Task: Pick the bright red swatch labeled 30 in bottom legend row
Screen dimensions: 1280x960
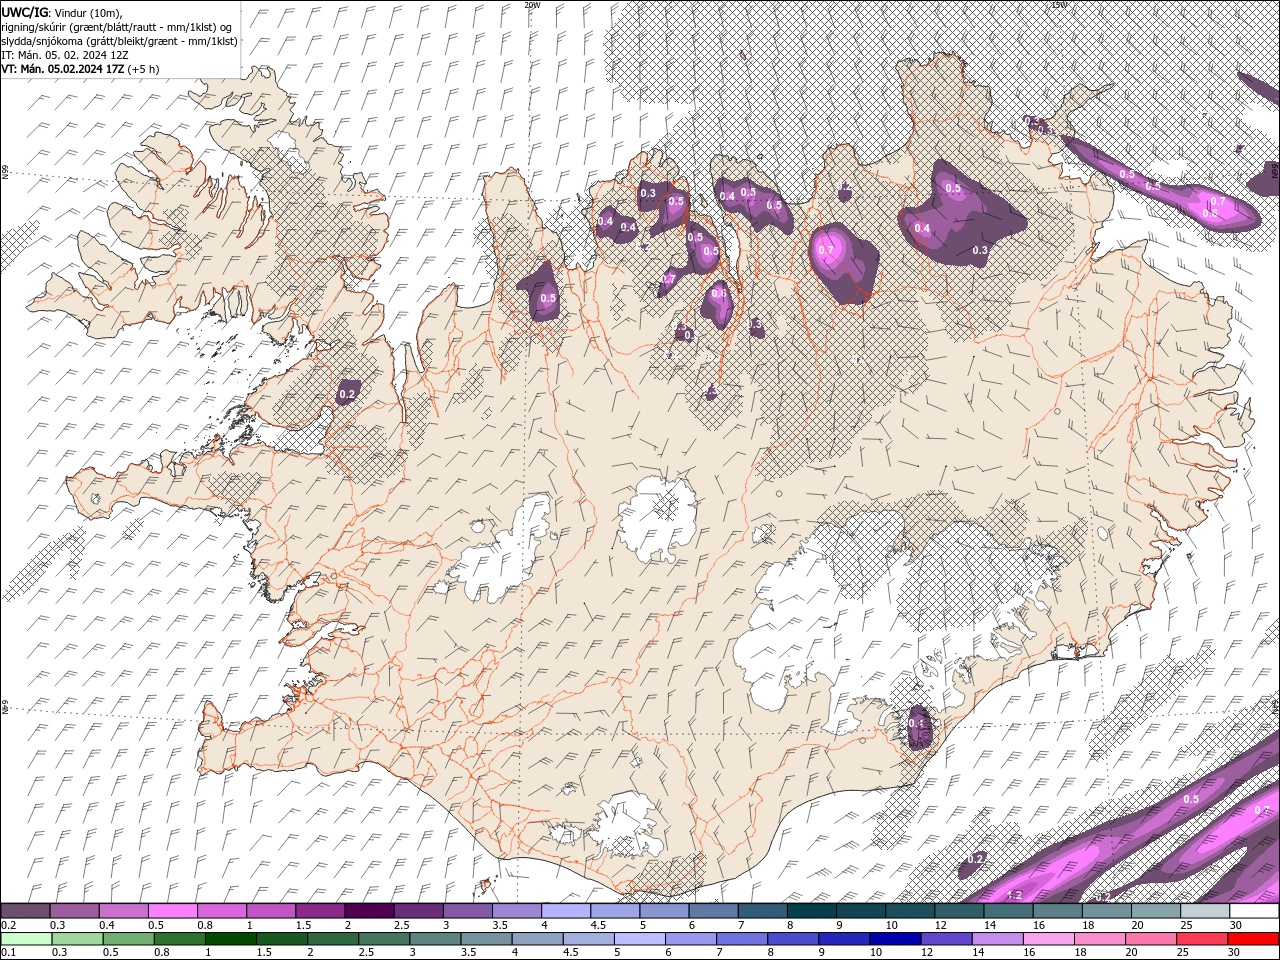Action: point(1253,938)
